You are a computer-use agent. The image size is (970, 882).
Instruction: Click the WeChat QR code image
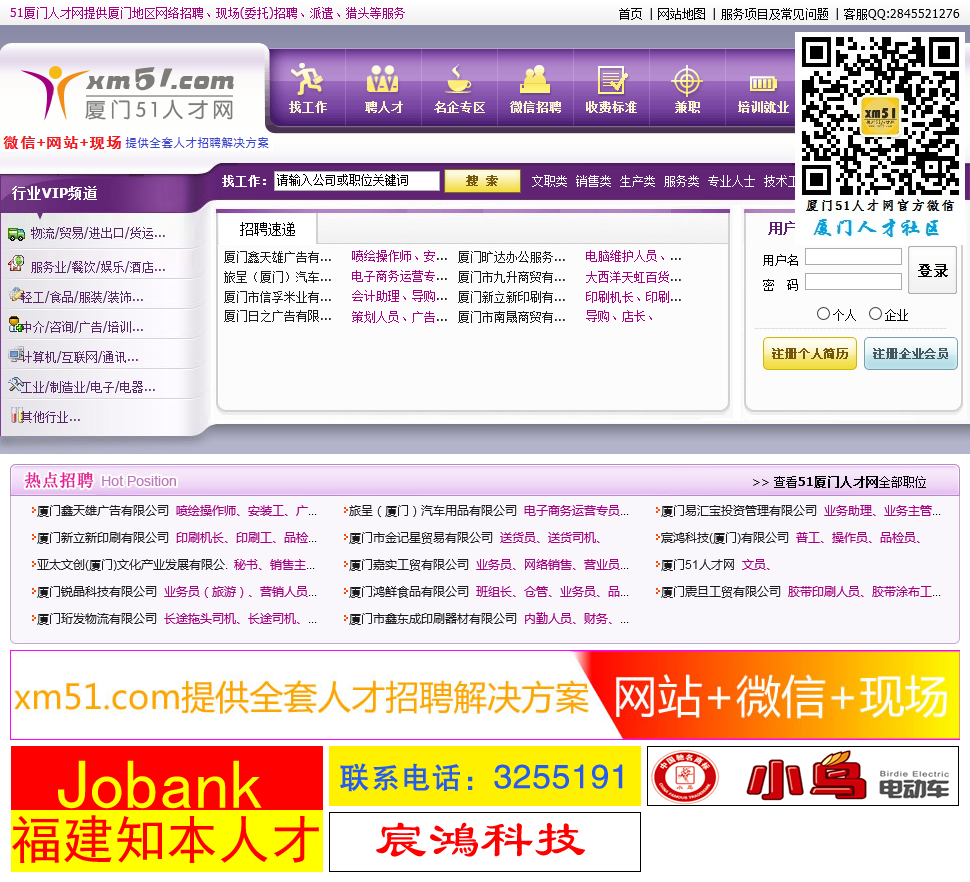(880, 116)
